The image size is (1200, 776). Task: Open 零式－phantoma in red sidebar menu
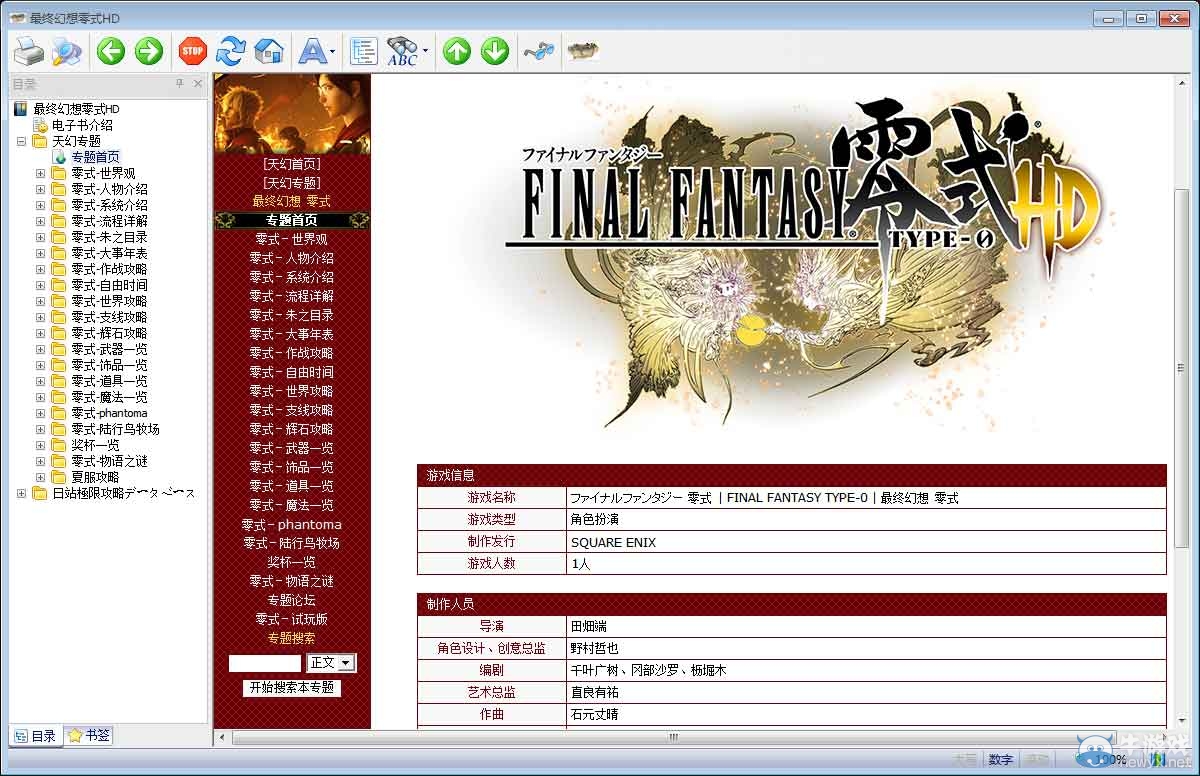[291, 524]
